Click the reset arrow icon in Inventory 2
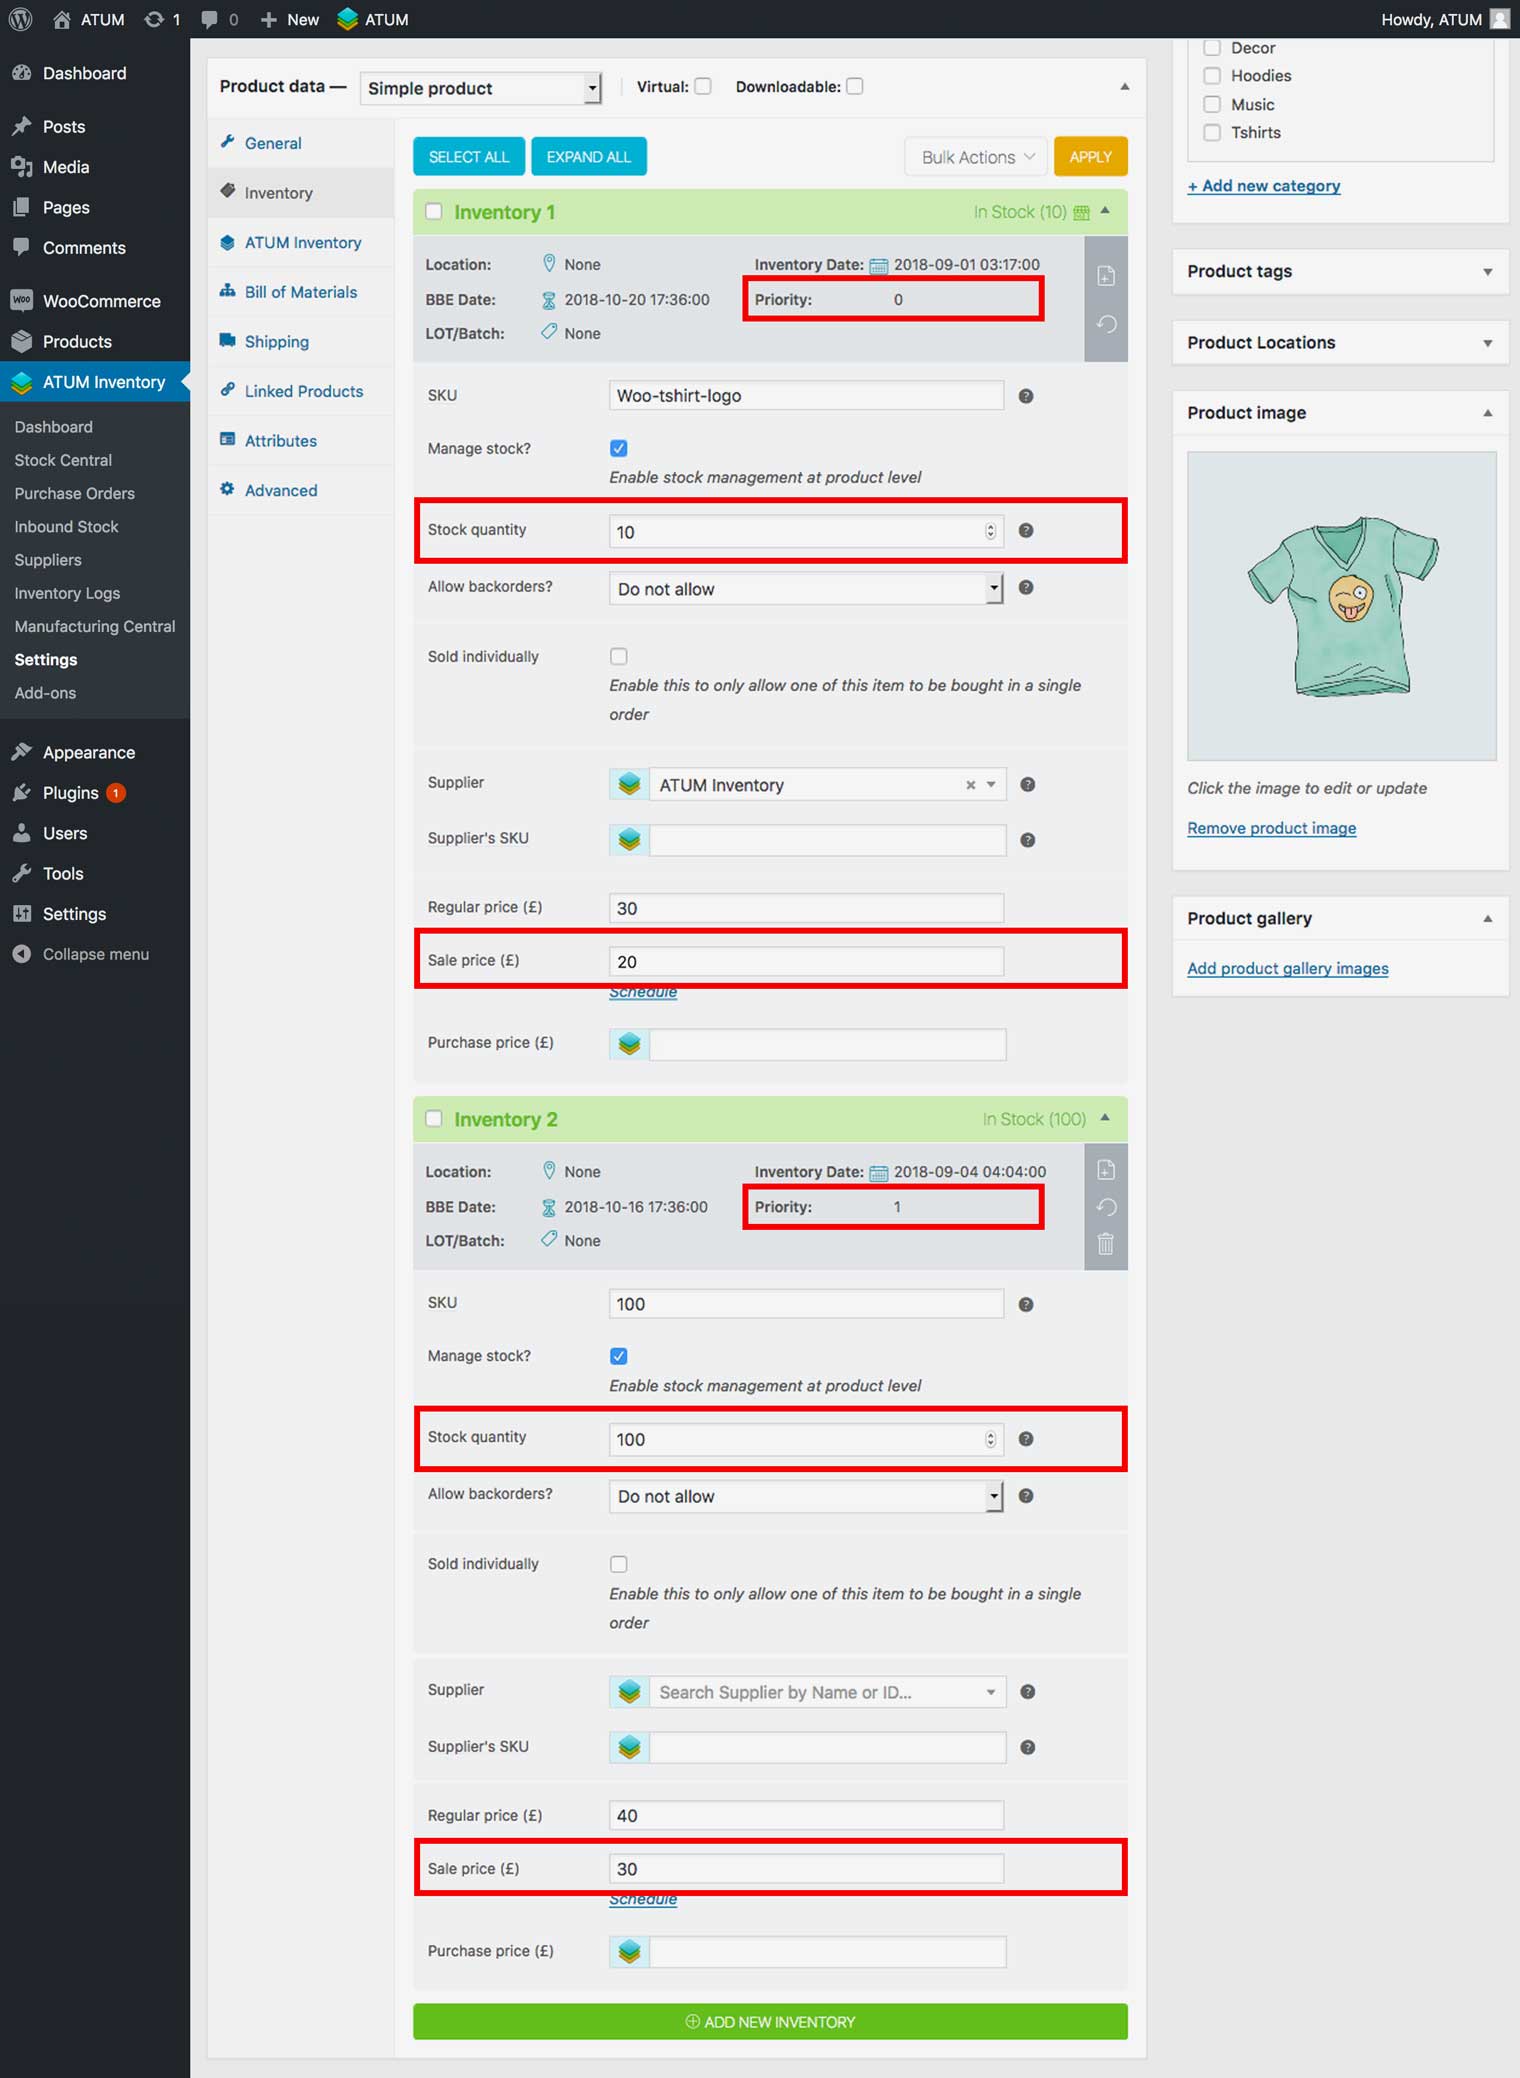Screen dimensions: 1520x2078 coord(1105,1207)
